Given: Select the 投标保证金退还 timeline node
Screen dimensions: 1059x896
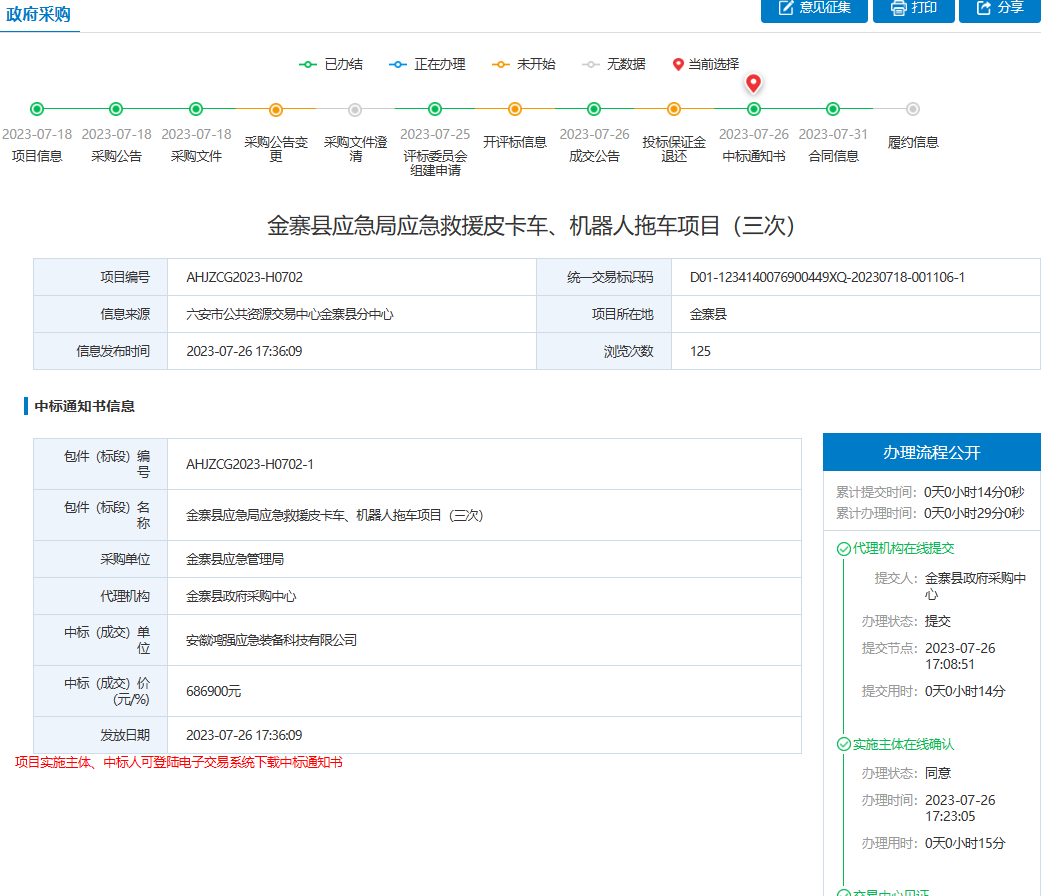Looking at the screenshot, I should [x=673, y=109].
